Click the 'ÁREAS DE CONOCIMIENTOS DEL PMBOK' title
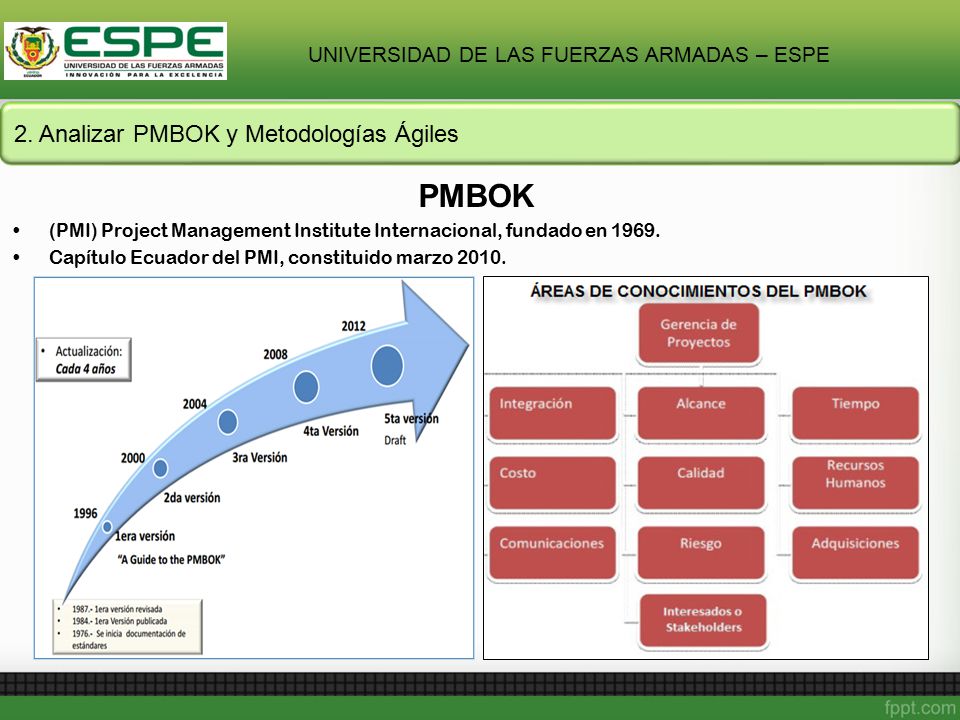This screenshot has height=720, width=960. (x=699, y=291)
